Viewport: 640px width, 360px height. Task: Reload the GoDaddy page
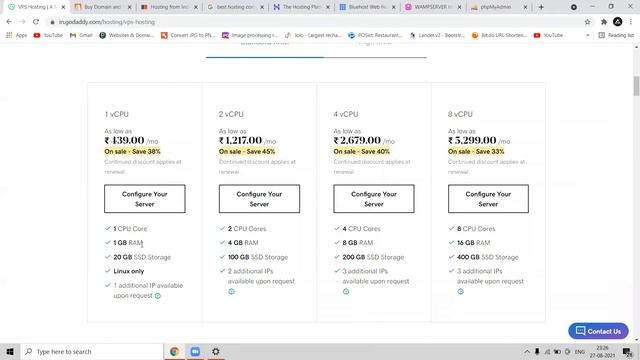tap(36, 22)
